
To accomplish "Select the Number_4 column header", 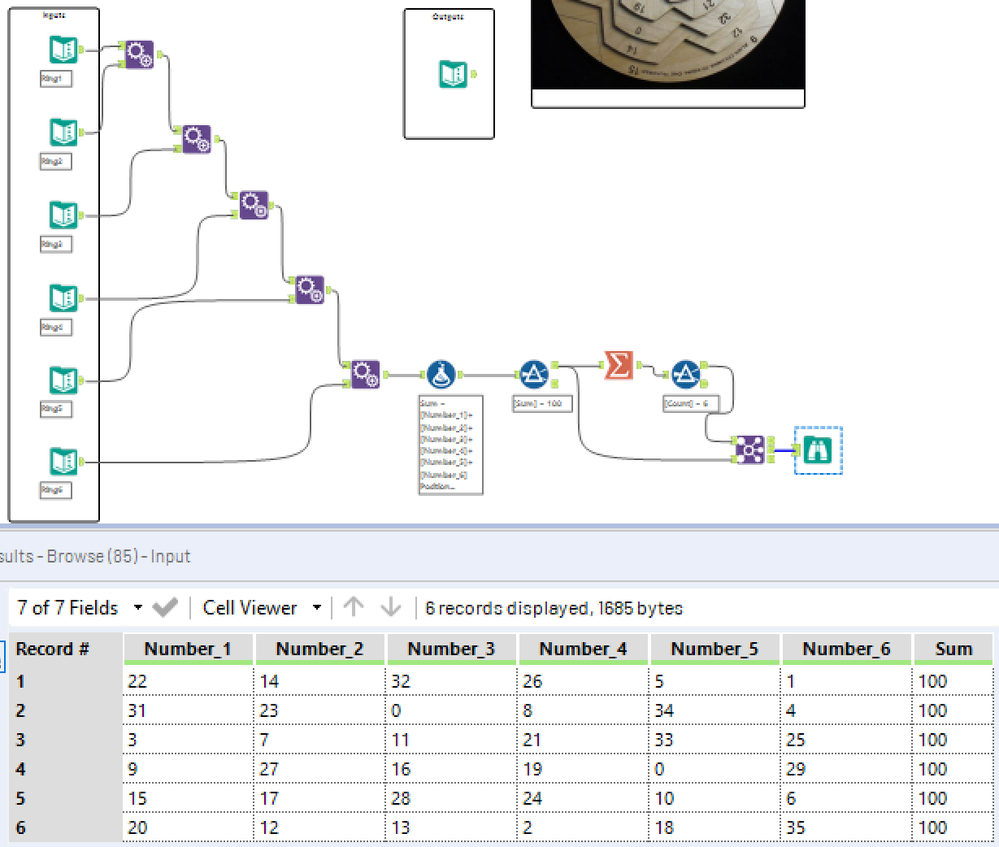I will pos(583,649).
